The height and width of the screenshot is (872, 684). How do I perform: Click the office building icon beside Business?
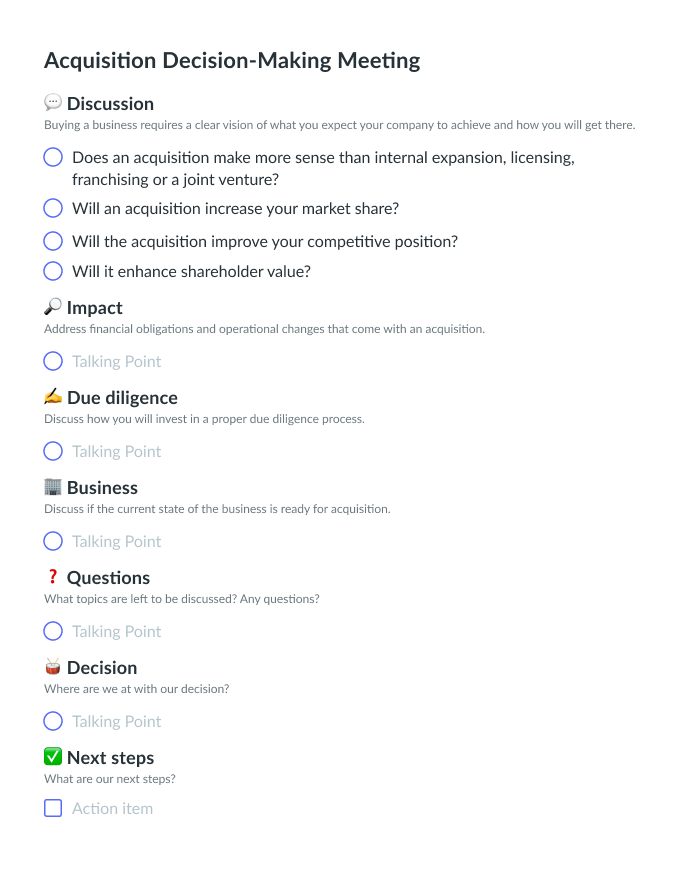pyautogui.click(x=53, y=487)
